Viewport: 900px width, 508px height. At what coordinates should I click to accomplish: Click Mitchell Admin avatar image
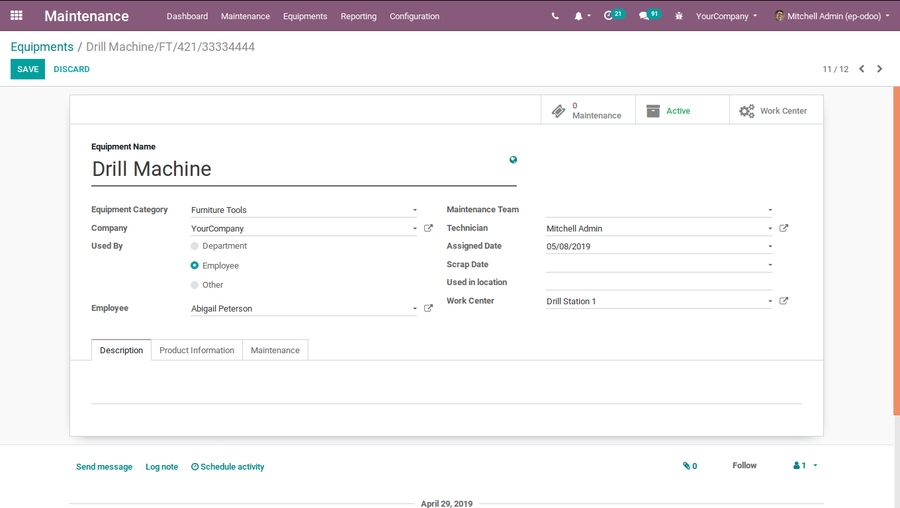click(779, 15)
